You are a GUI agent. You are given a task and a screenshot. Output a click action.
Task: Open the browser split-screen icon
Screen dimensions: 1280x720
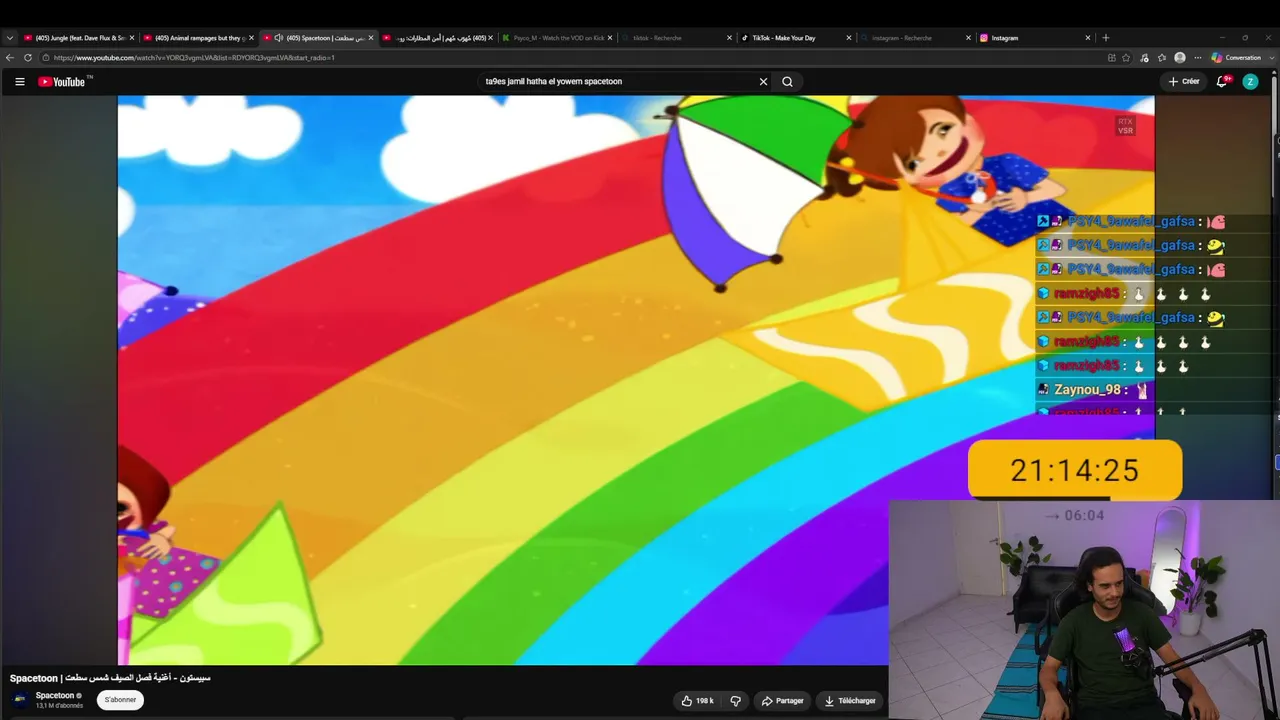click(x=1111, y=58)
